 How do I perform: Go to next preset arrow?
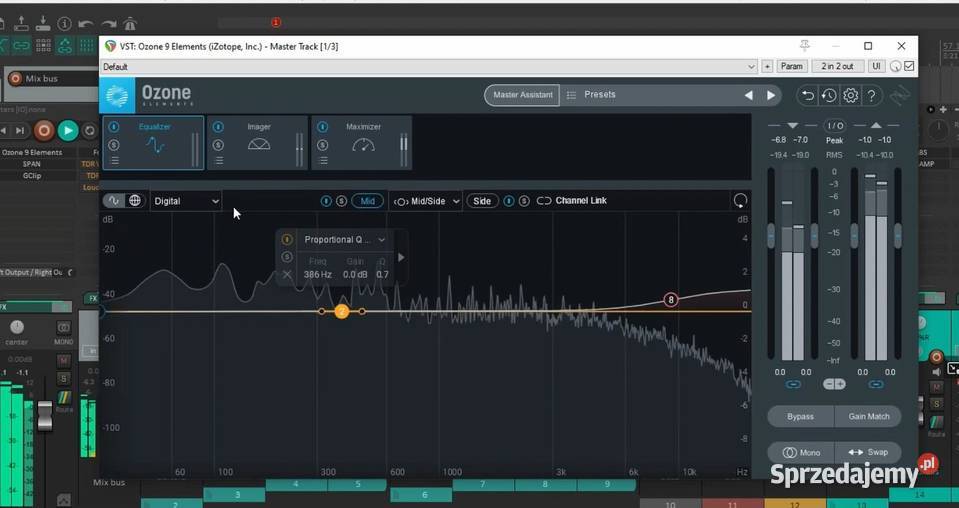coord(771,95)
